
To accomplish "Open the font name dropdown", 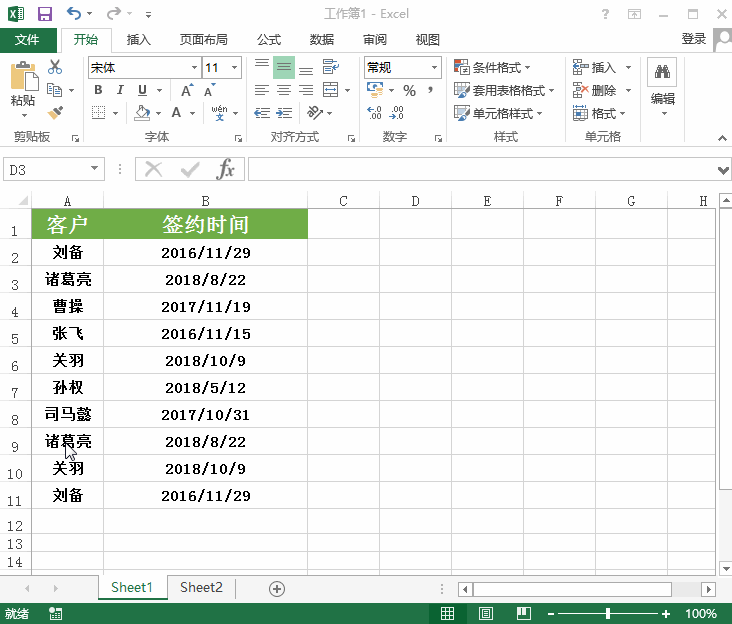I will pos(194,67).
